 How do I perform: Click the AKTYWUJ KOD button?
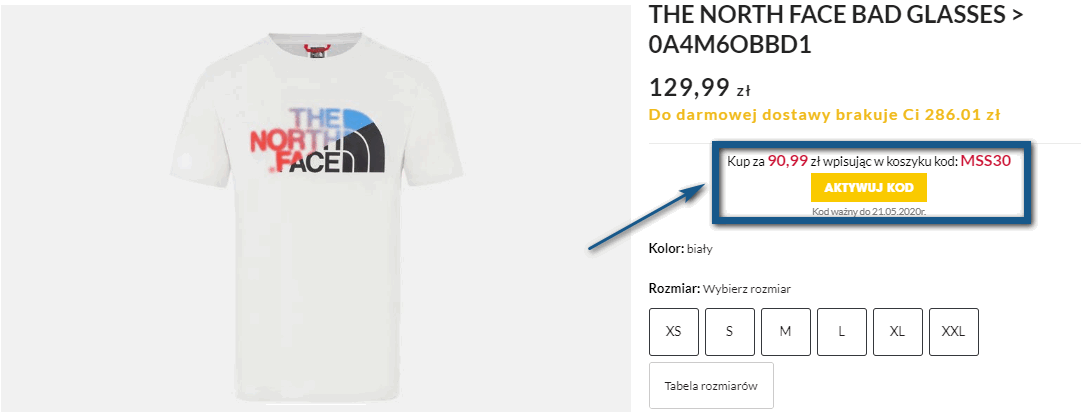pyautogui.click(x=869, y=188)
